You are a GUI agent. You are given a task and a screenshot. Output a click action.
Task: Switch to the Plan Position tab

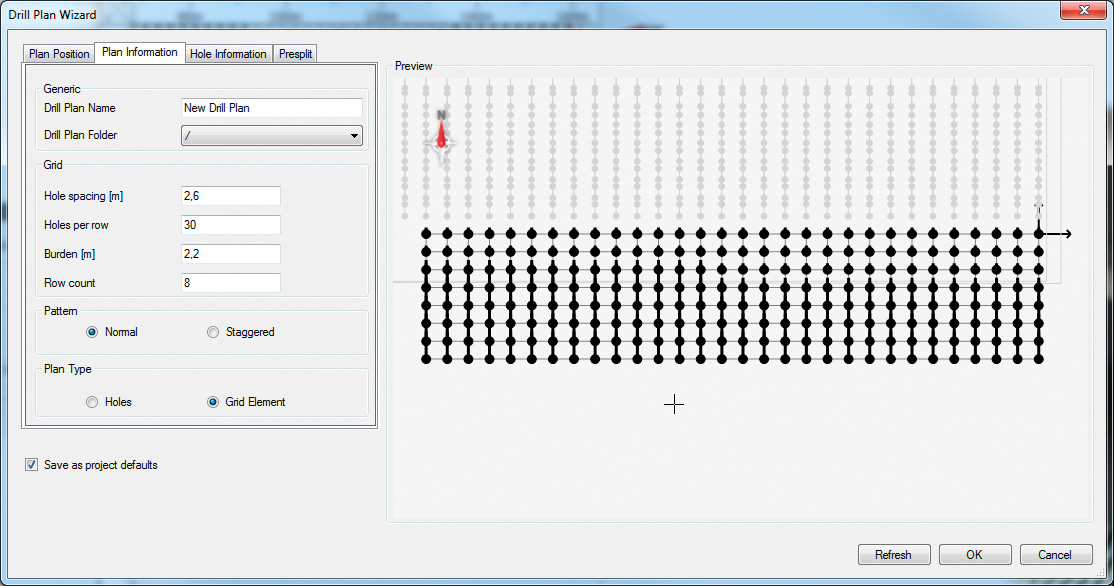point(58,54)
